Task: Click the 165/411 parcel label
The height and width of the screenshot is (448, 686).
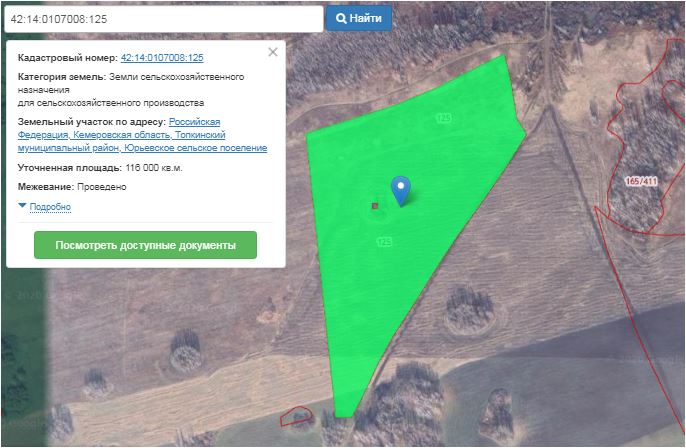Action: pos(640,181)
